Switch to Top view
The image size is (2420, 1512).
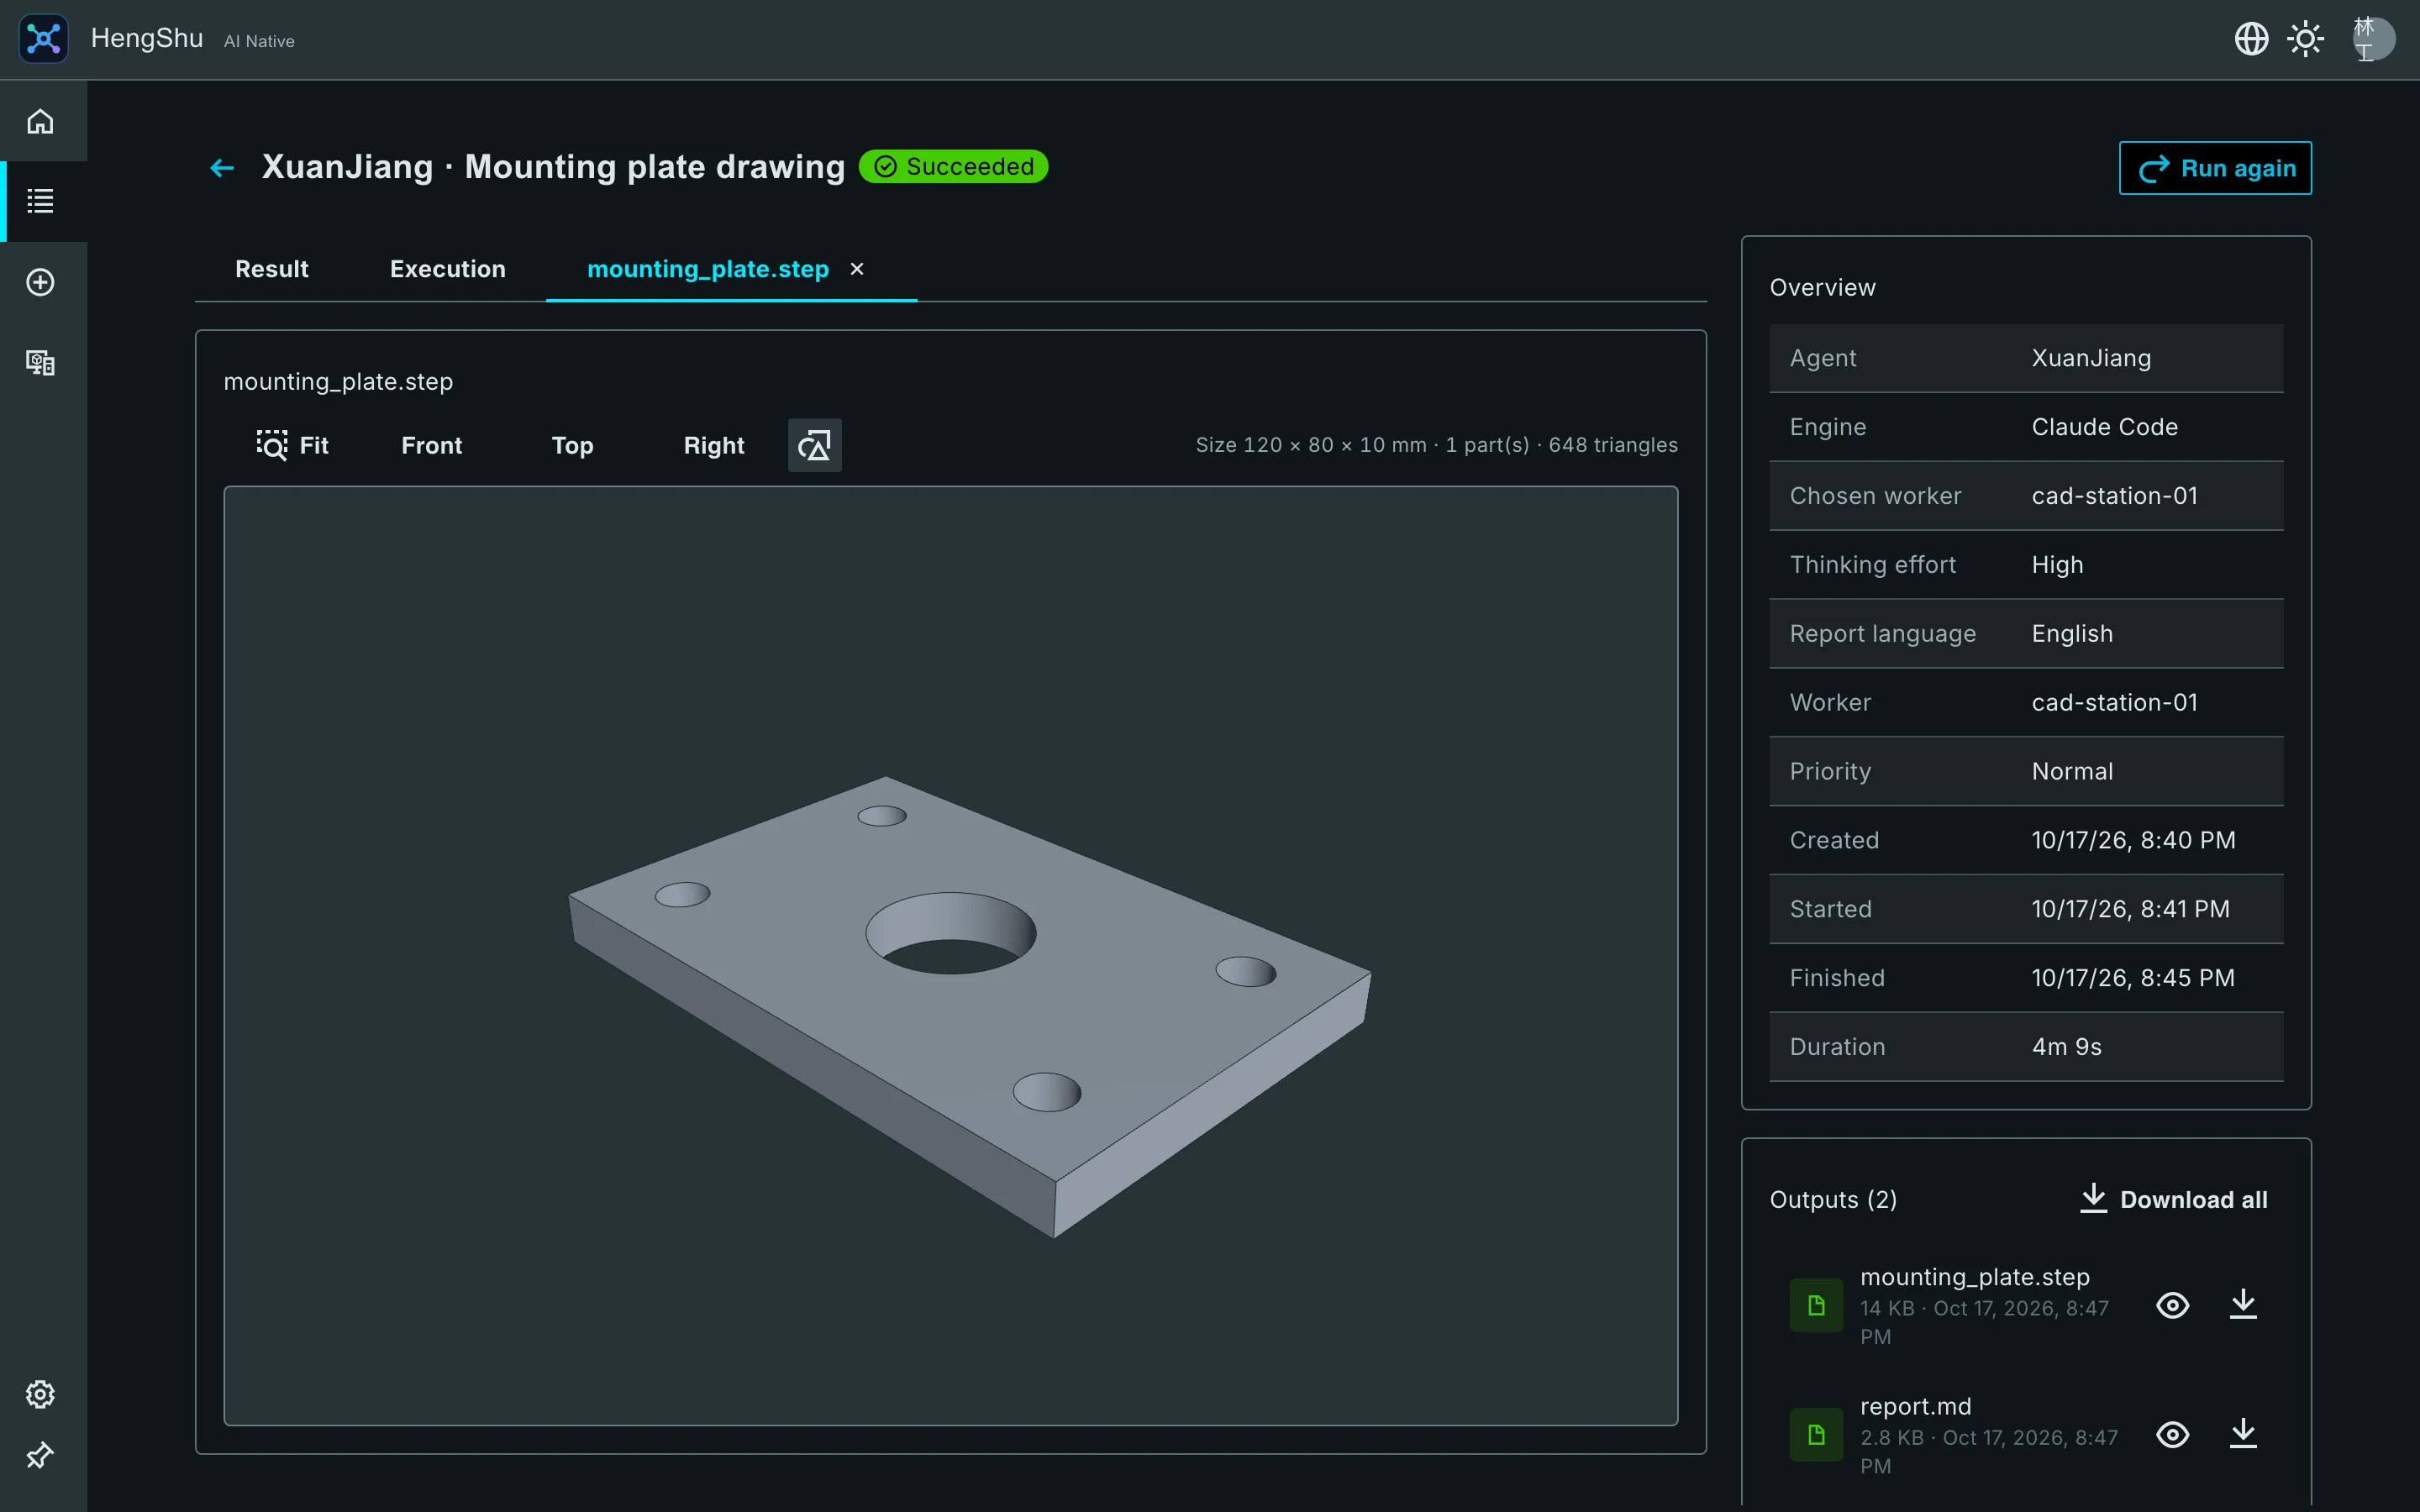pos(572,445)
